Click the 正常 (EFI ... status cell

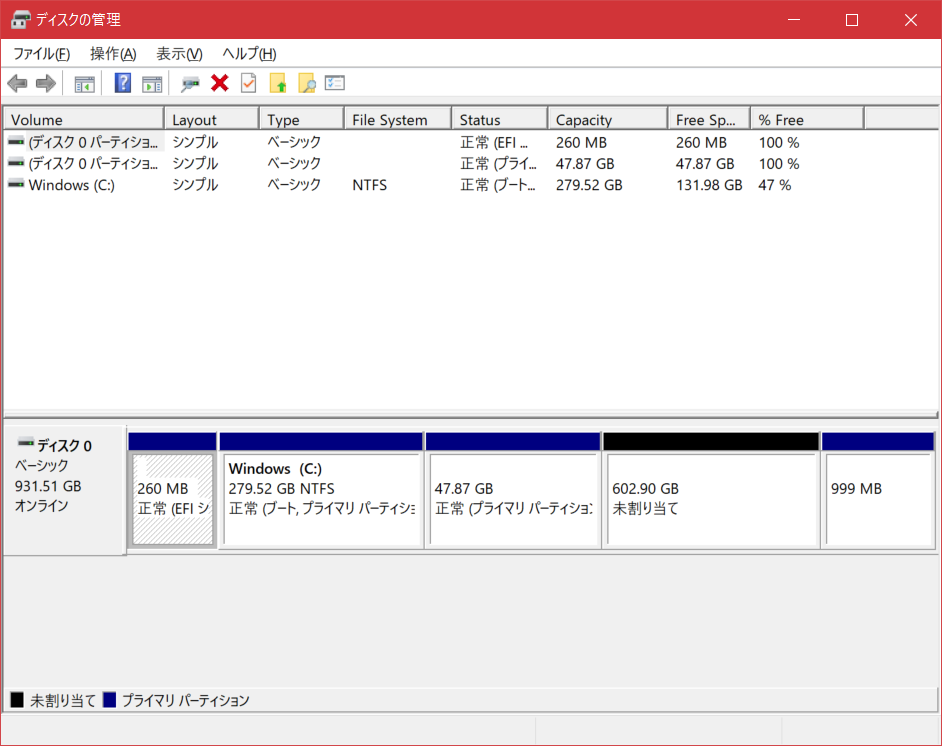coord(494,142)
